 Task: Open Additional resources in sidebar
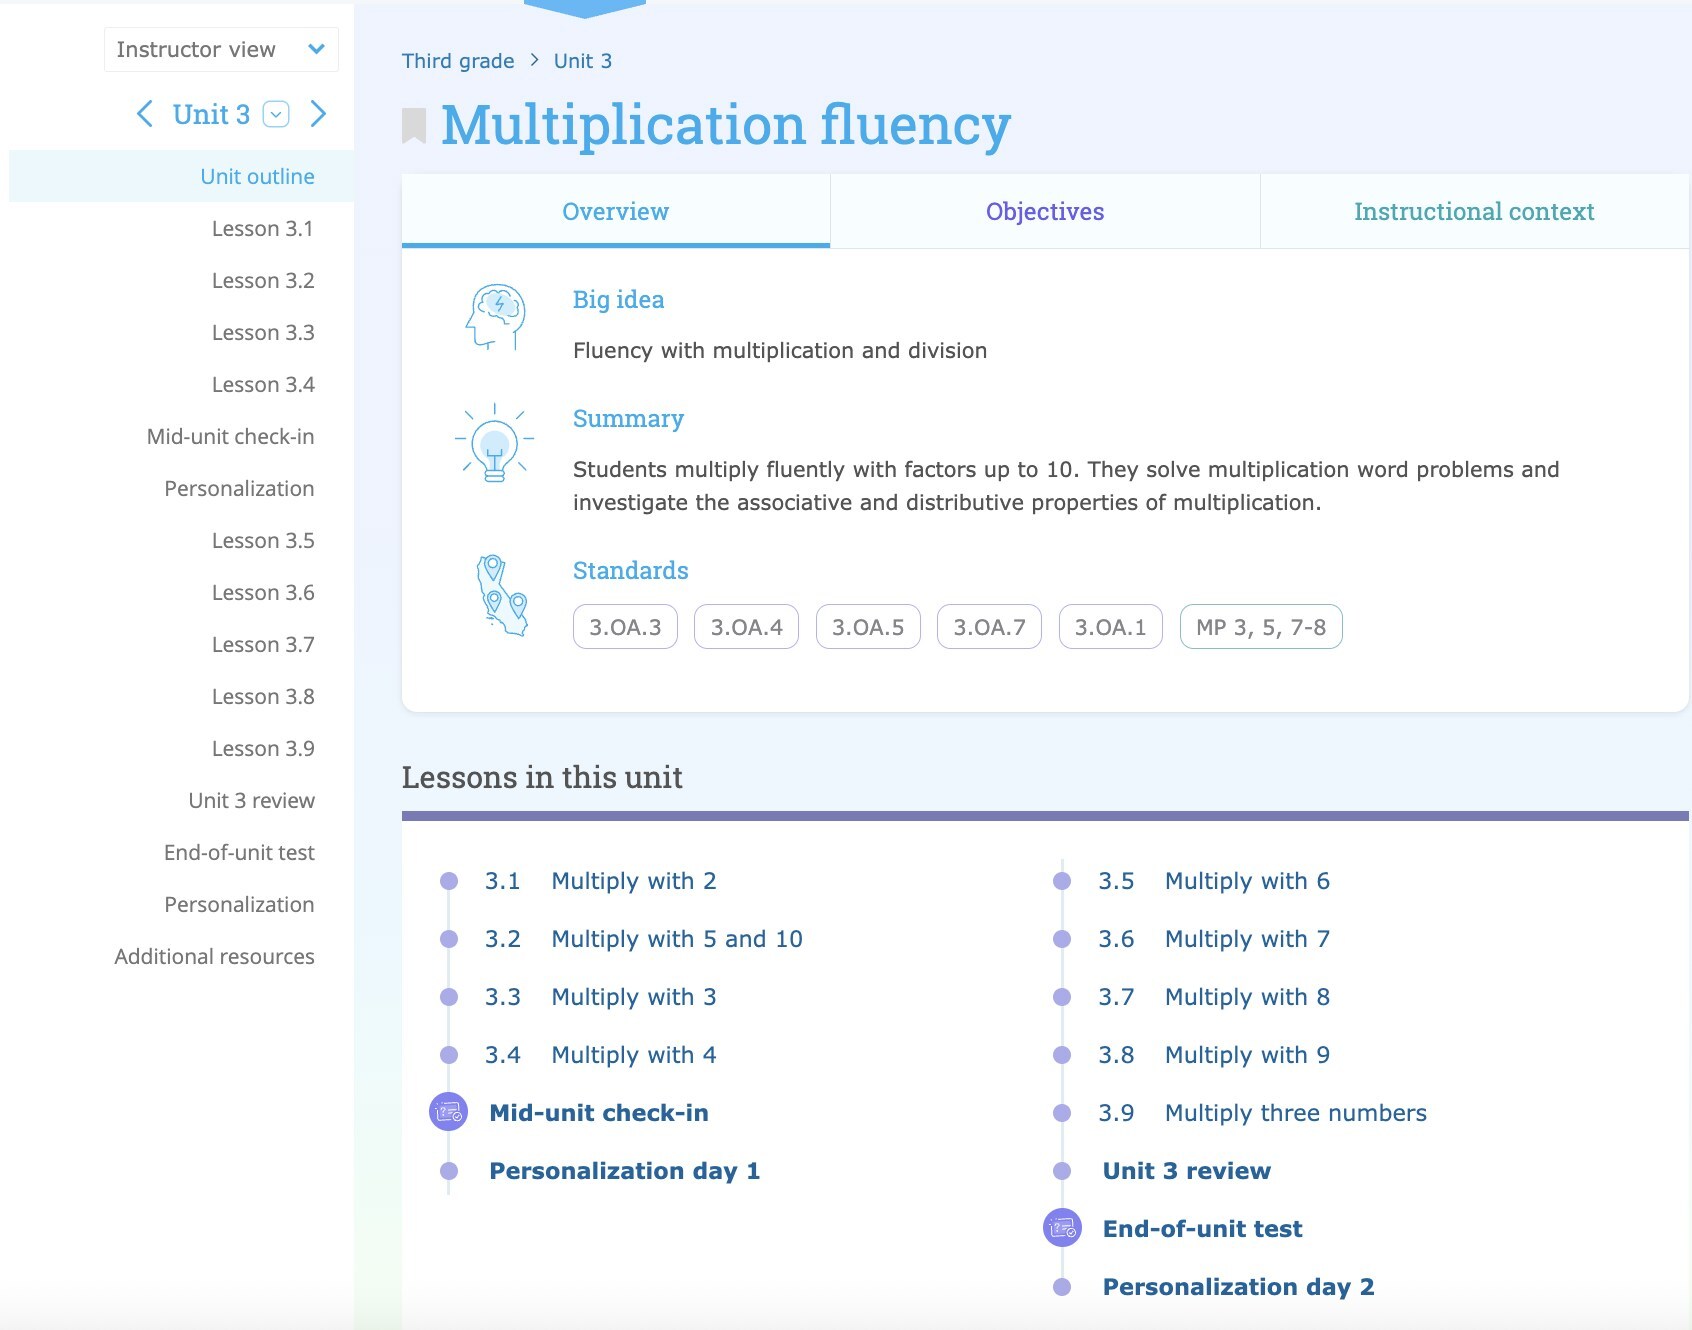click(x=214, y=957)
